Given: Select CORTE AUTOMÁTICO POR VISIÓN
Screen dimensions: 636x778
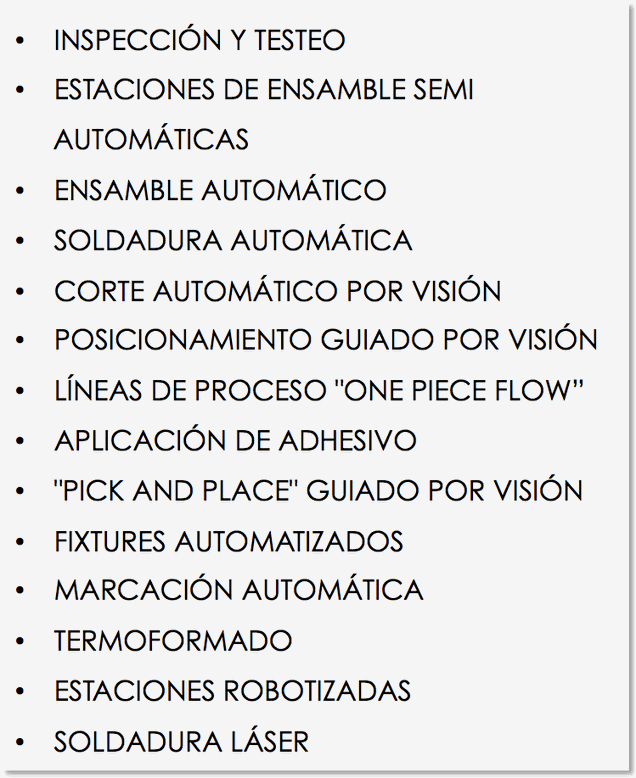Looking at the screenshot, I should coord(277,290).
